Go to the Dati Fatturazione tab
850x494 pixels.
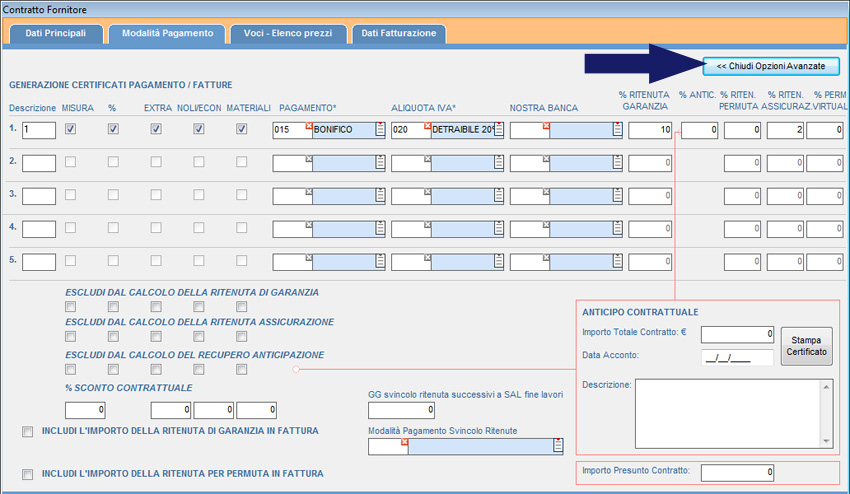point(398,33)
